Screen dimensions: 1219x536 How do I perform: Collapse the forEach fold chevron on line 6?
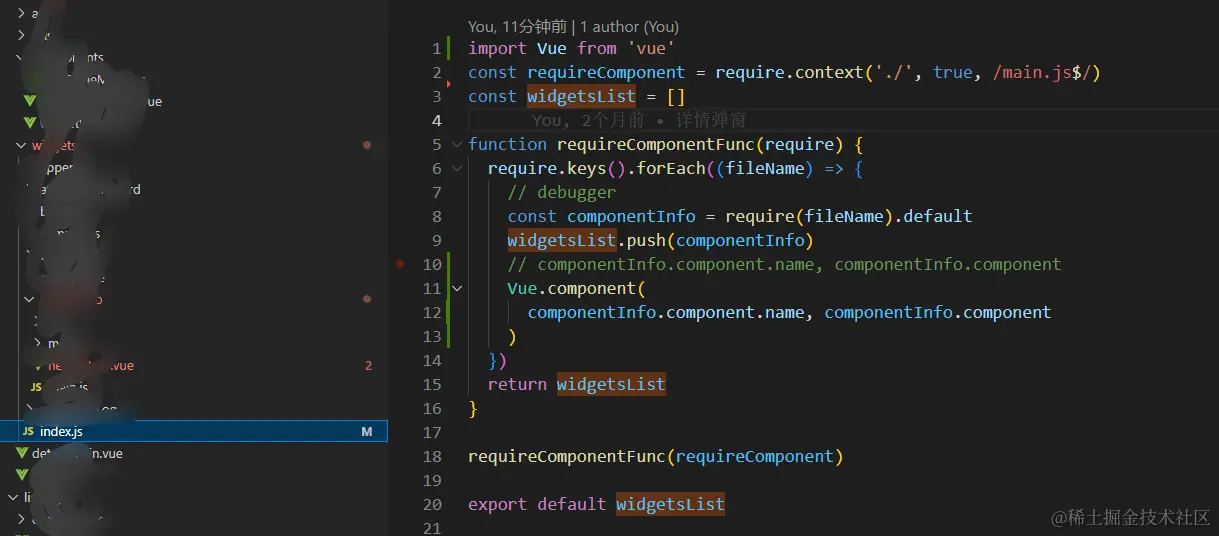point(458,169)
